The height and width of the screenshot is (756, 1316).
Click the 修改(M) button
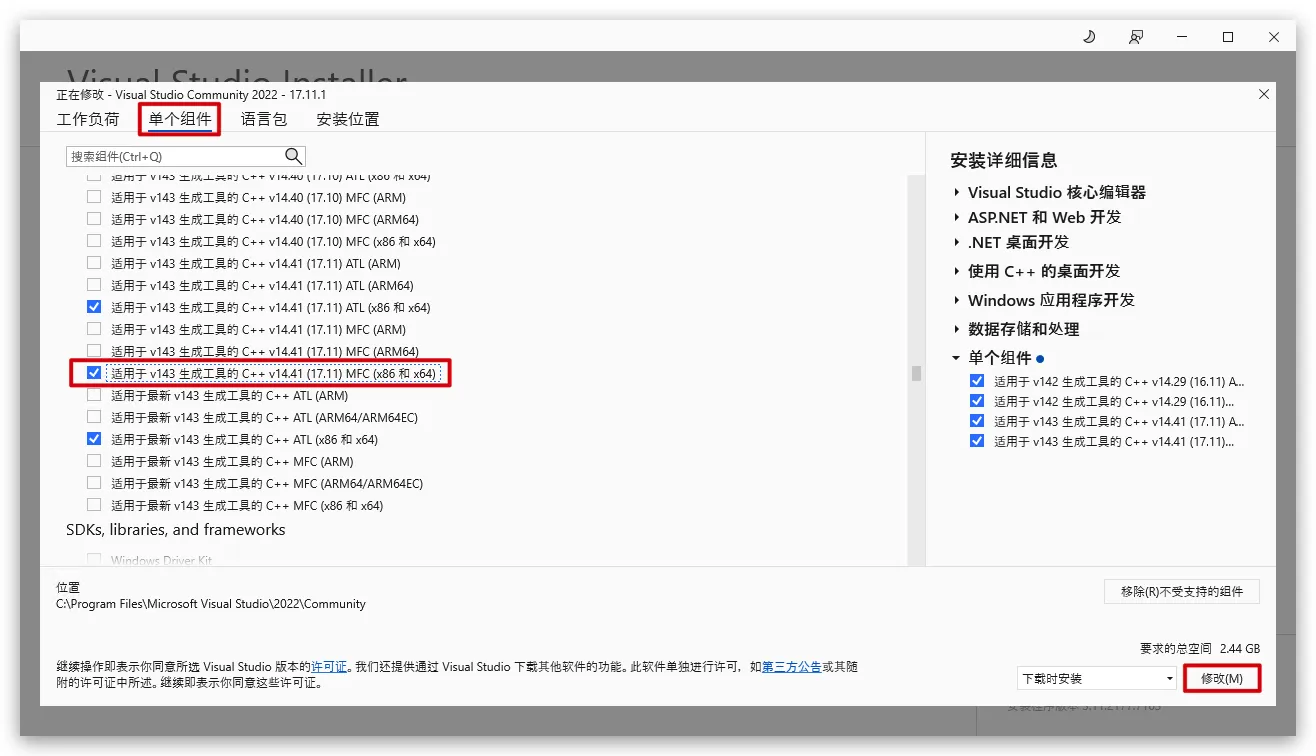[x=1221, y=678]
